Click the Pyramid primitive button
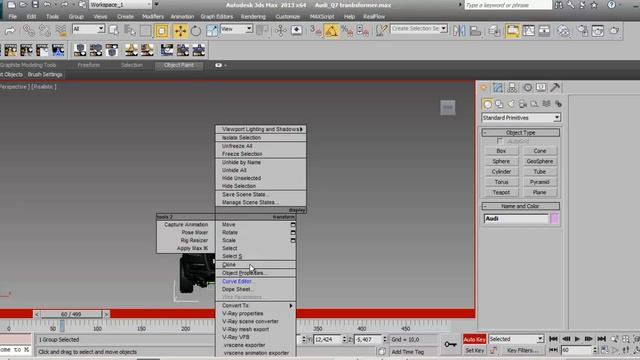 [x=540, y=182]
